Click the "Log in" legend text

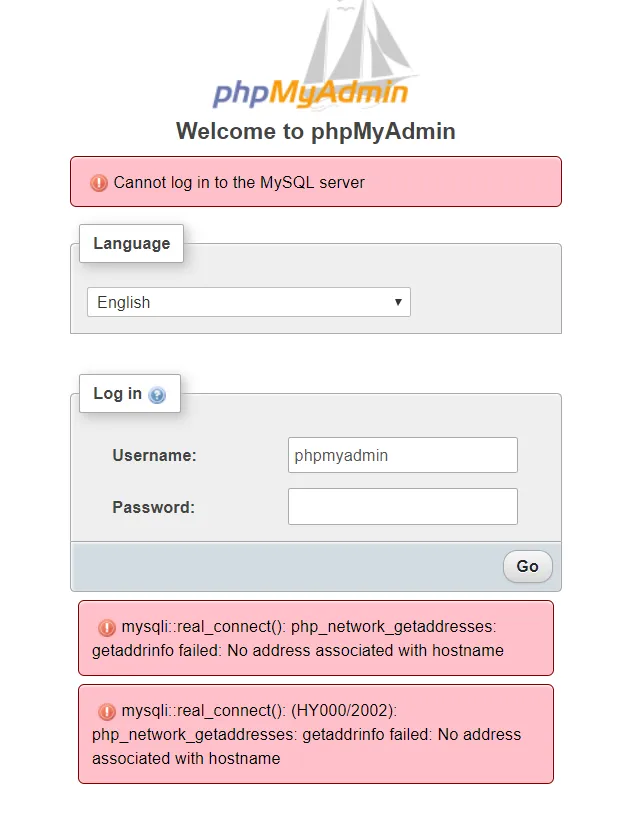[x=118, y=394]
